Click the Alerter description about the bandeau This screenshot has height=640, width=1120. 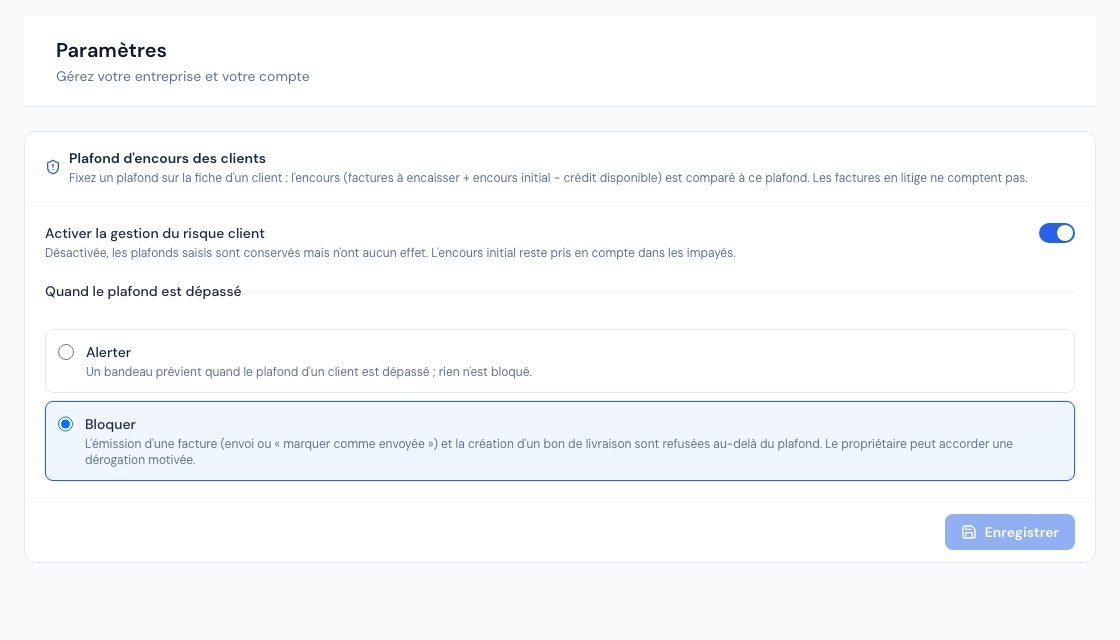(309, 371)
